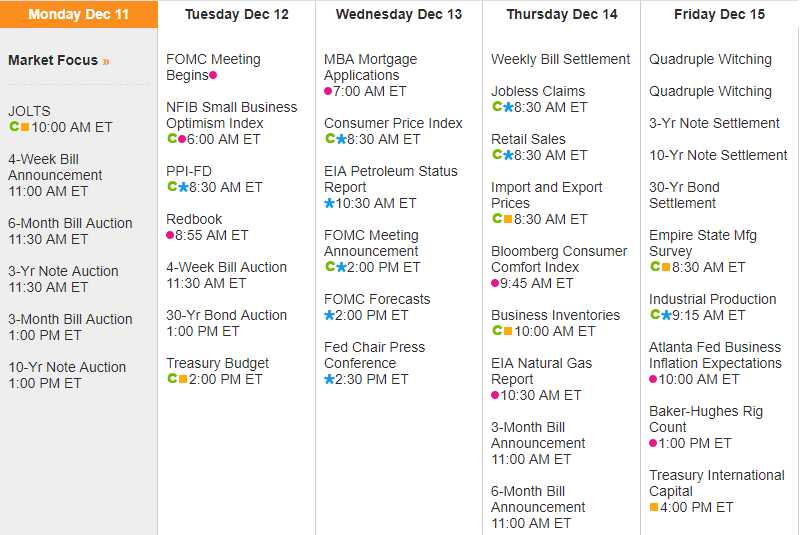Viewport: 800px width, 535px height.
Task: Expand Market Focus with the double arrow
Action: click(x=106, y=61)
